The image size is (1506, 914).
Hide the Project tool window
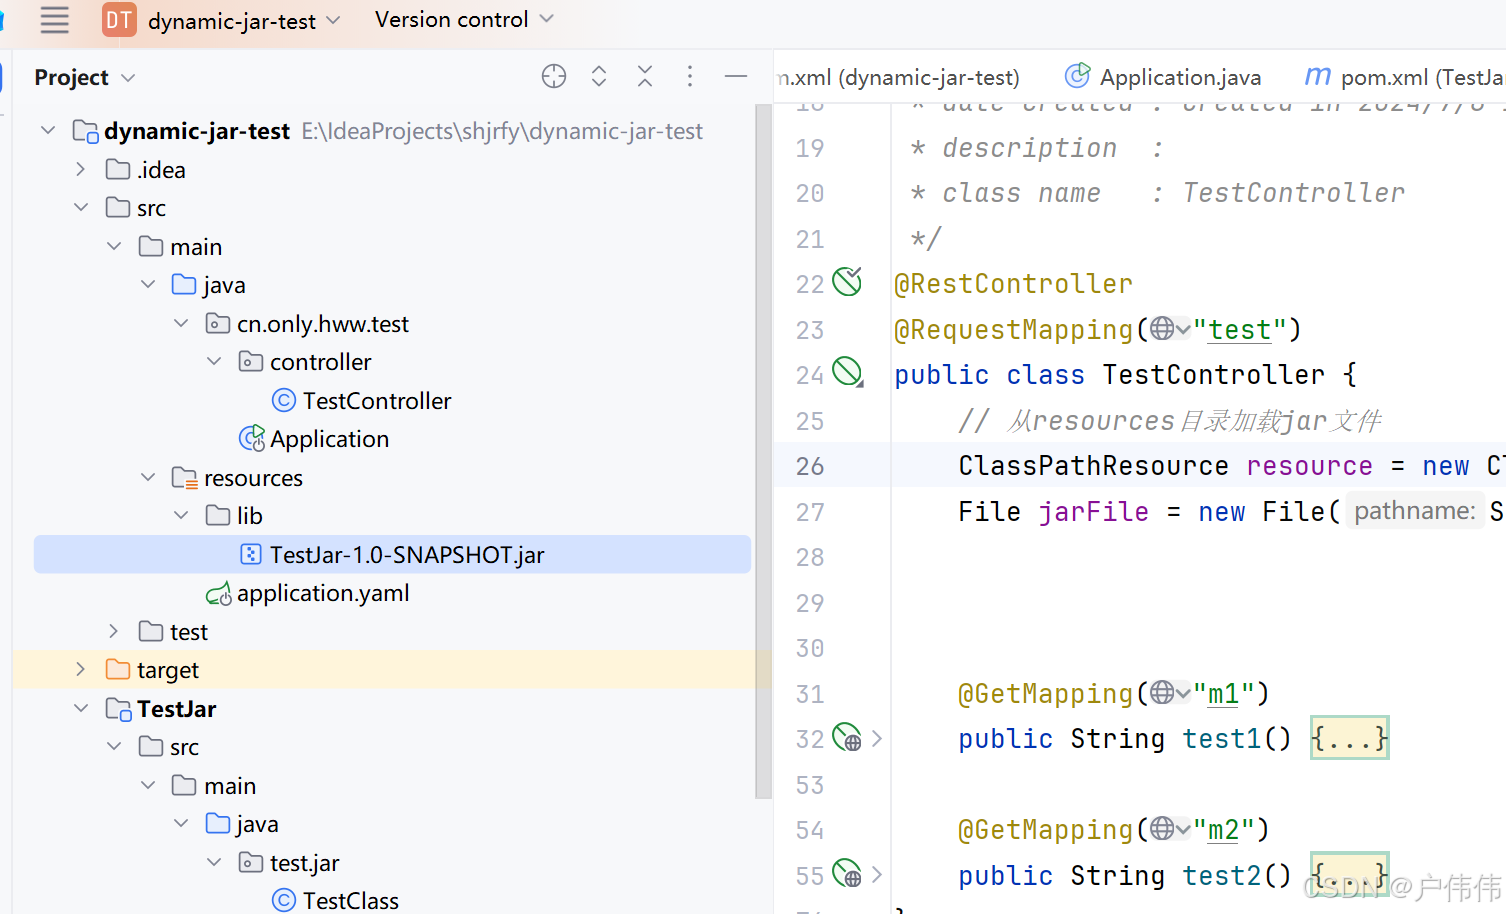pyautogui.click(x=736, y=77)
